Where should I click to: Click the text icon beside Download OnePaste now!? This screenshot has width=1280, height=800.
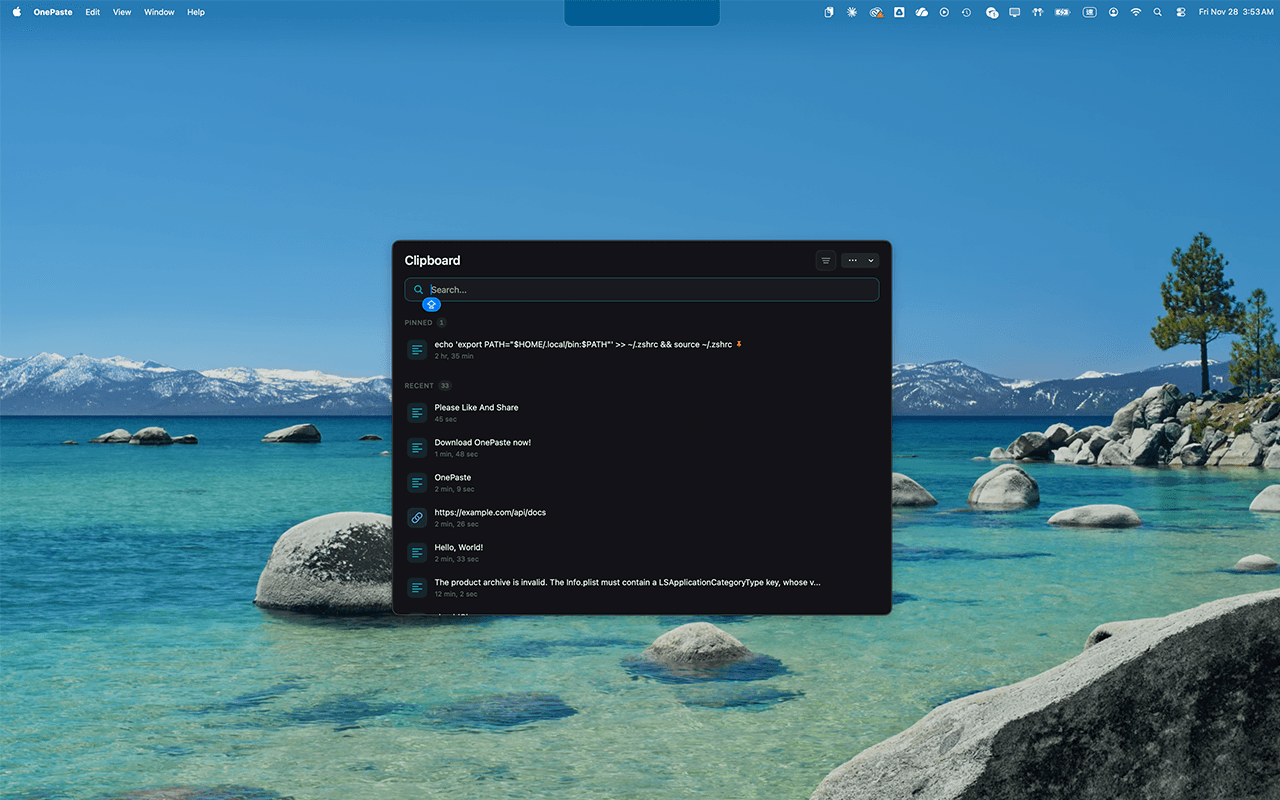[x=417, y=447]
